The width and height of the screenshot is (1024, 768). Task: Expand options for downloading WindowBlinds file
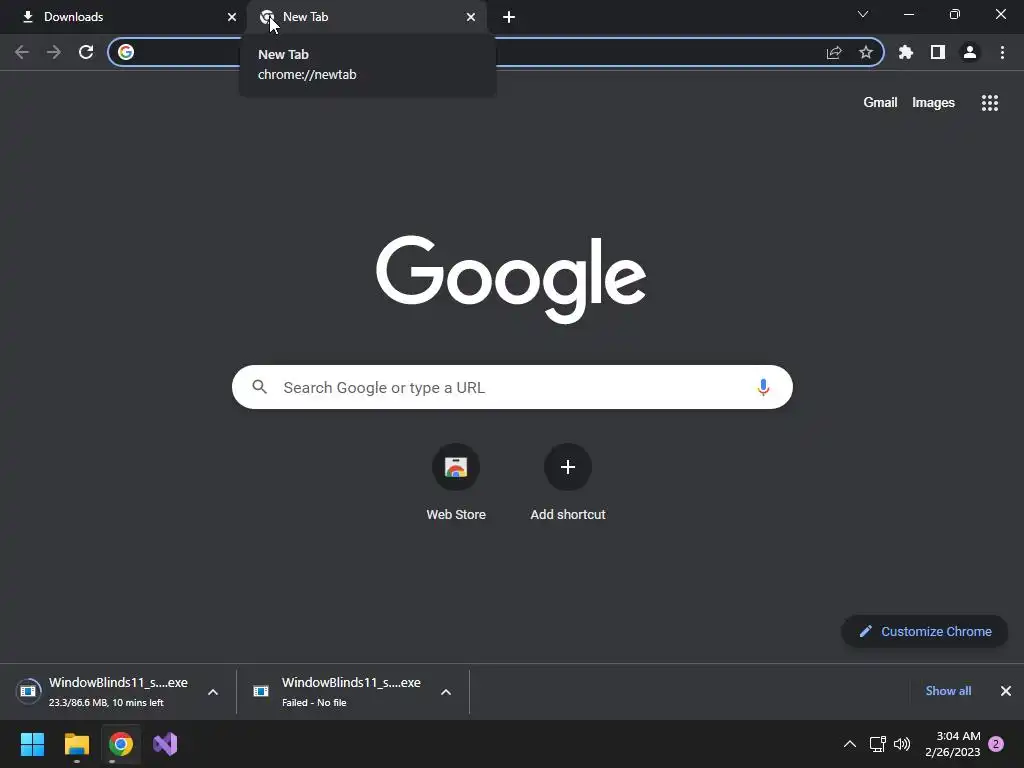213,692
